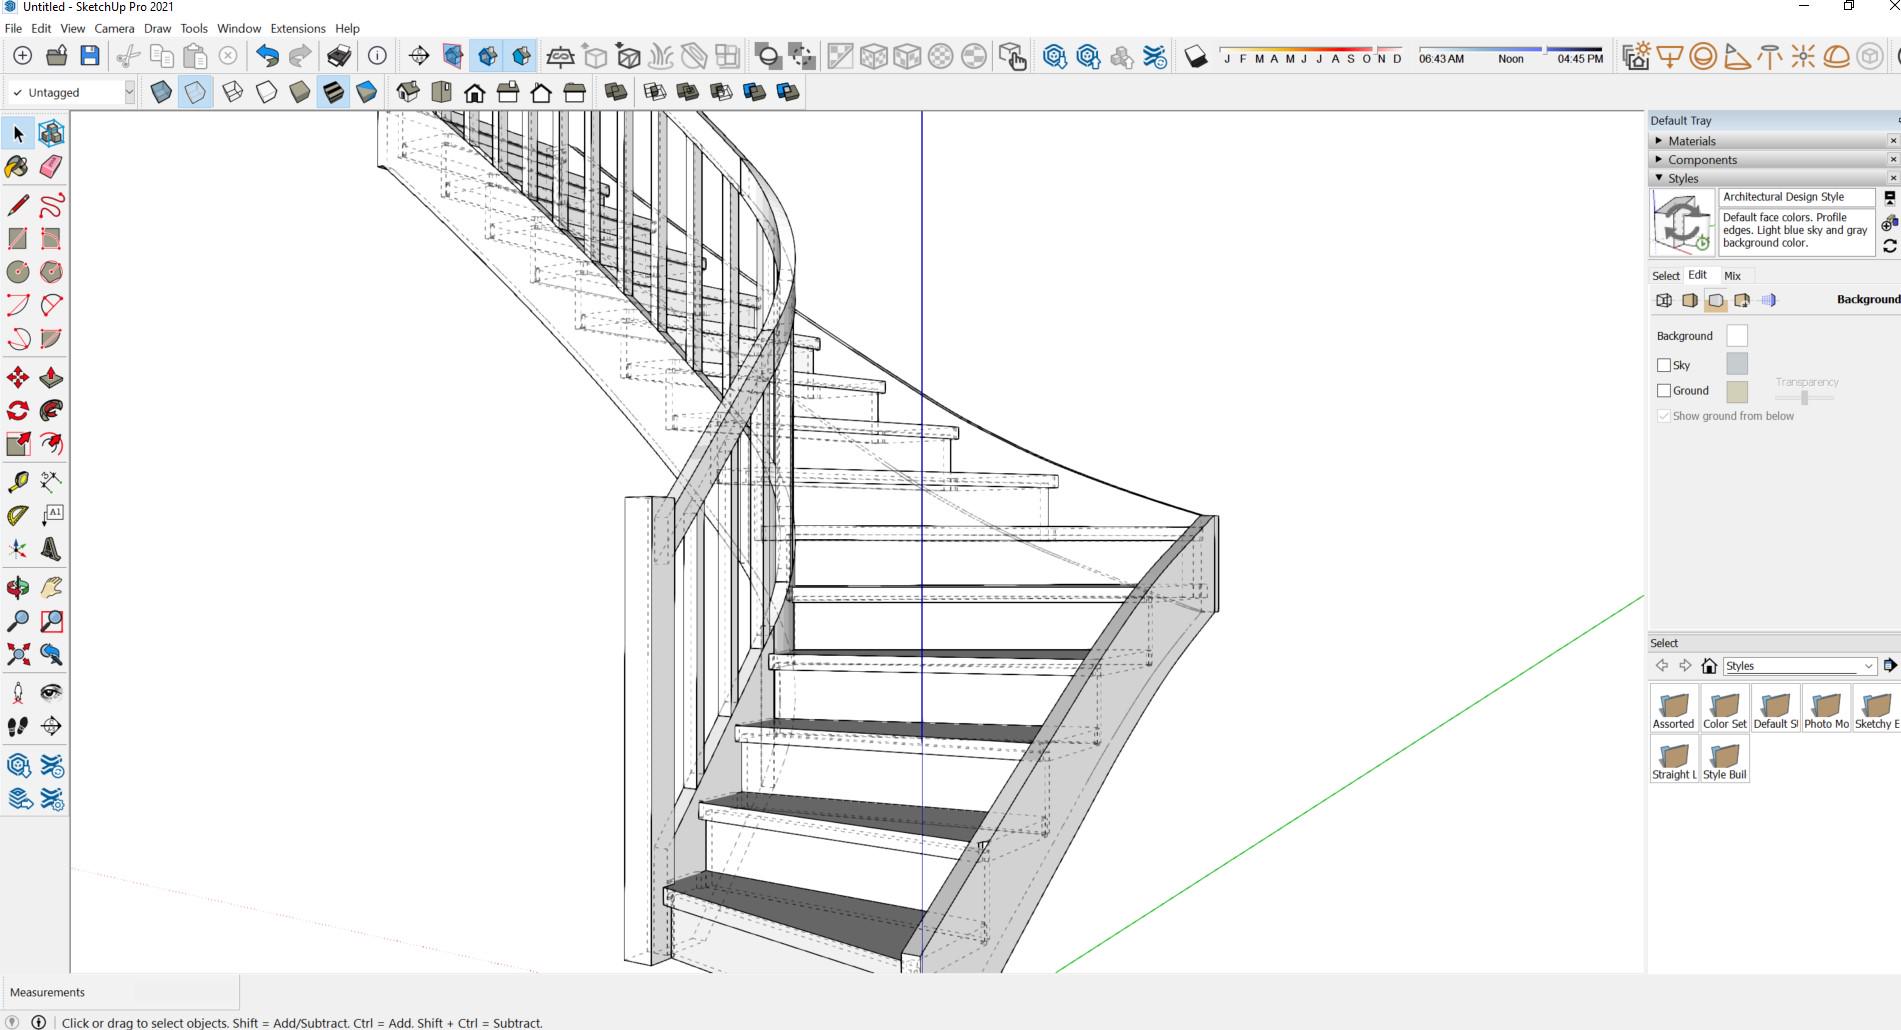Open the Style Builder folder
Image resolution: width=1901 pixels, height=1030 pixels.
(x=1724, y=760)
